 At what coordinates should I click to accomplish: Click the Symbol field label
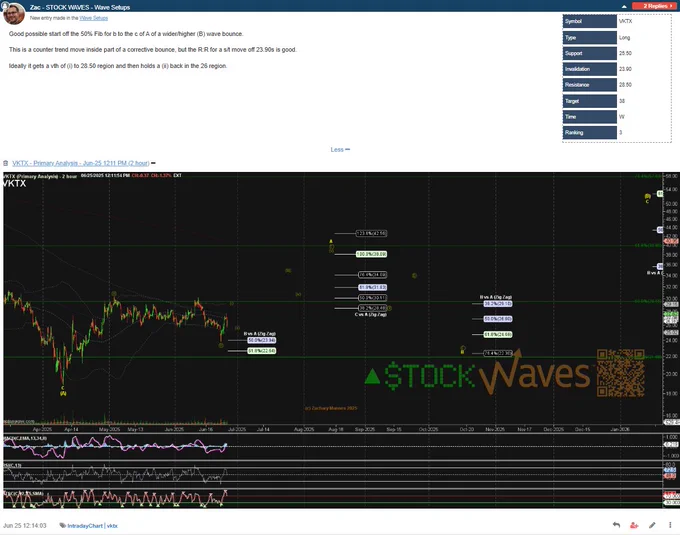click(590, 21)
